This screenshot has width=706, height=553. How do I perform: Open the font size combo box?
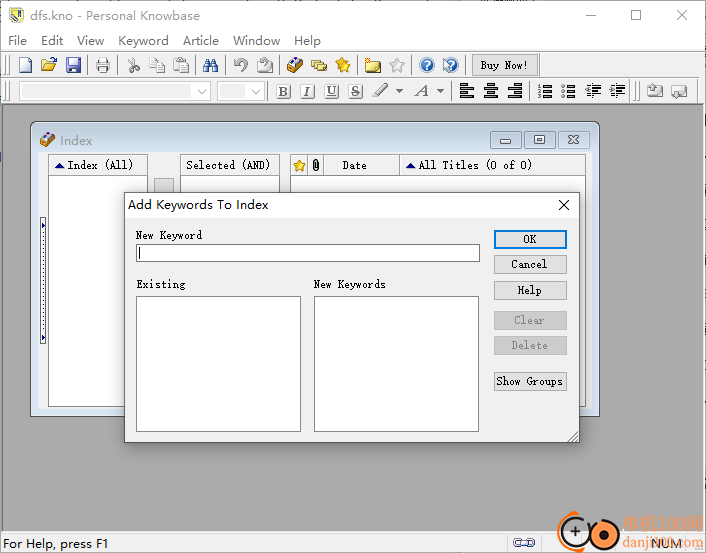tap(241, 91)
